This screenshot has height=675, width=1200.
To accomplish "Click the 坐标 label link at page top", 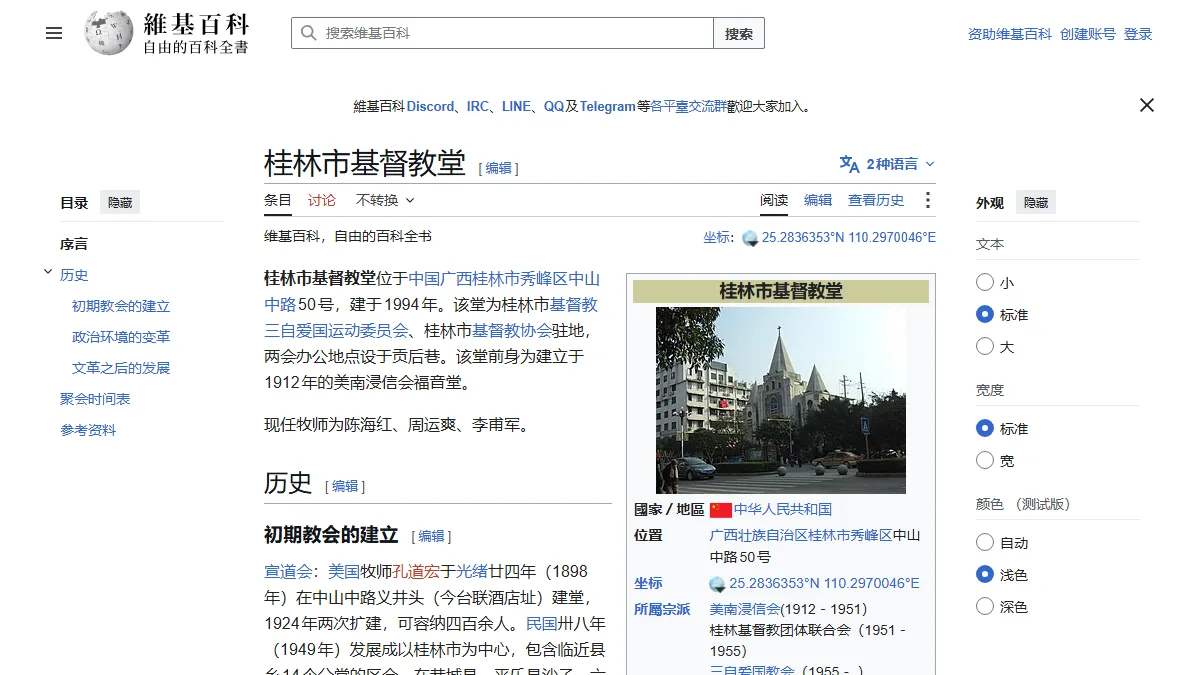I will coord(717,238).
